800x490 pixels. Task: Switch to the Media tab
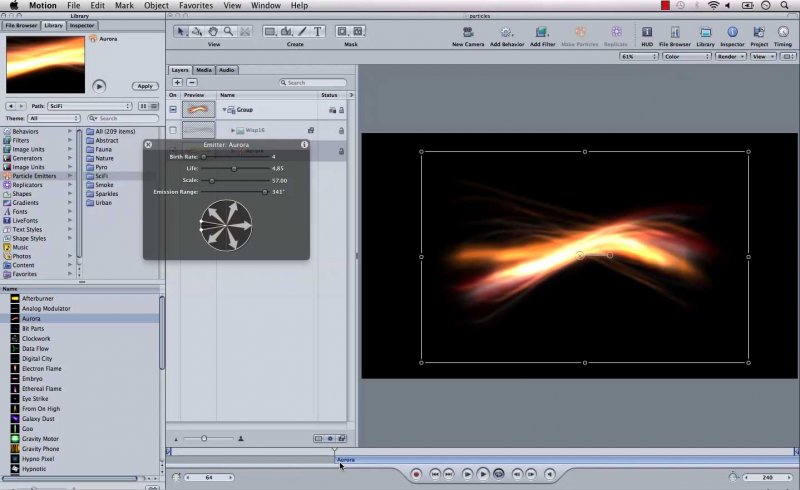[203, 70]
